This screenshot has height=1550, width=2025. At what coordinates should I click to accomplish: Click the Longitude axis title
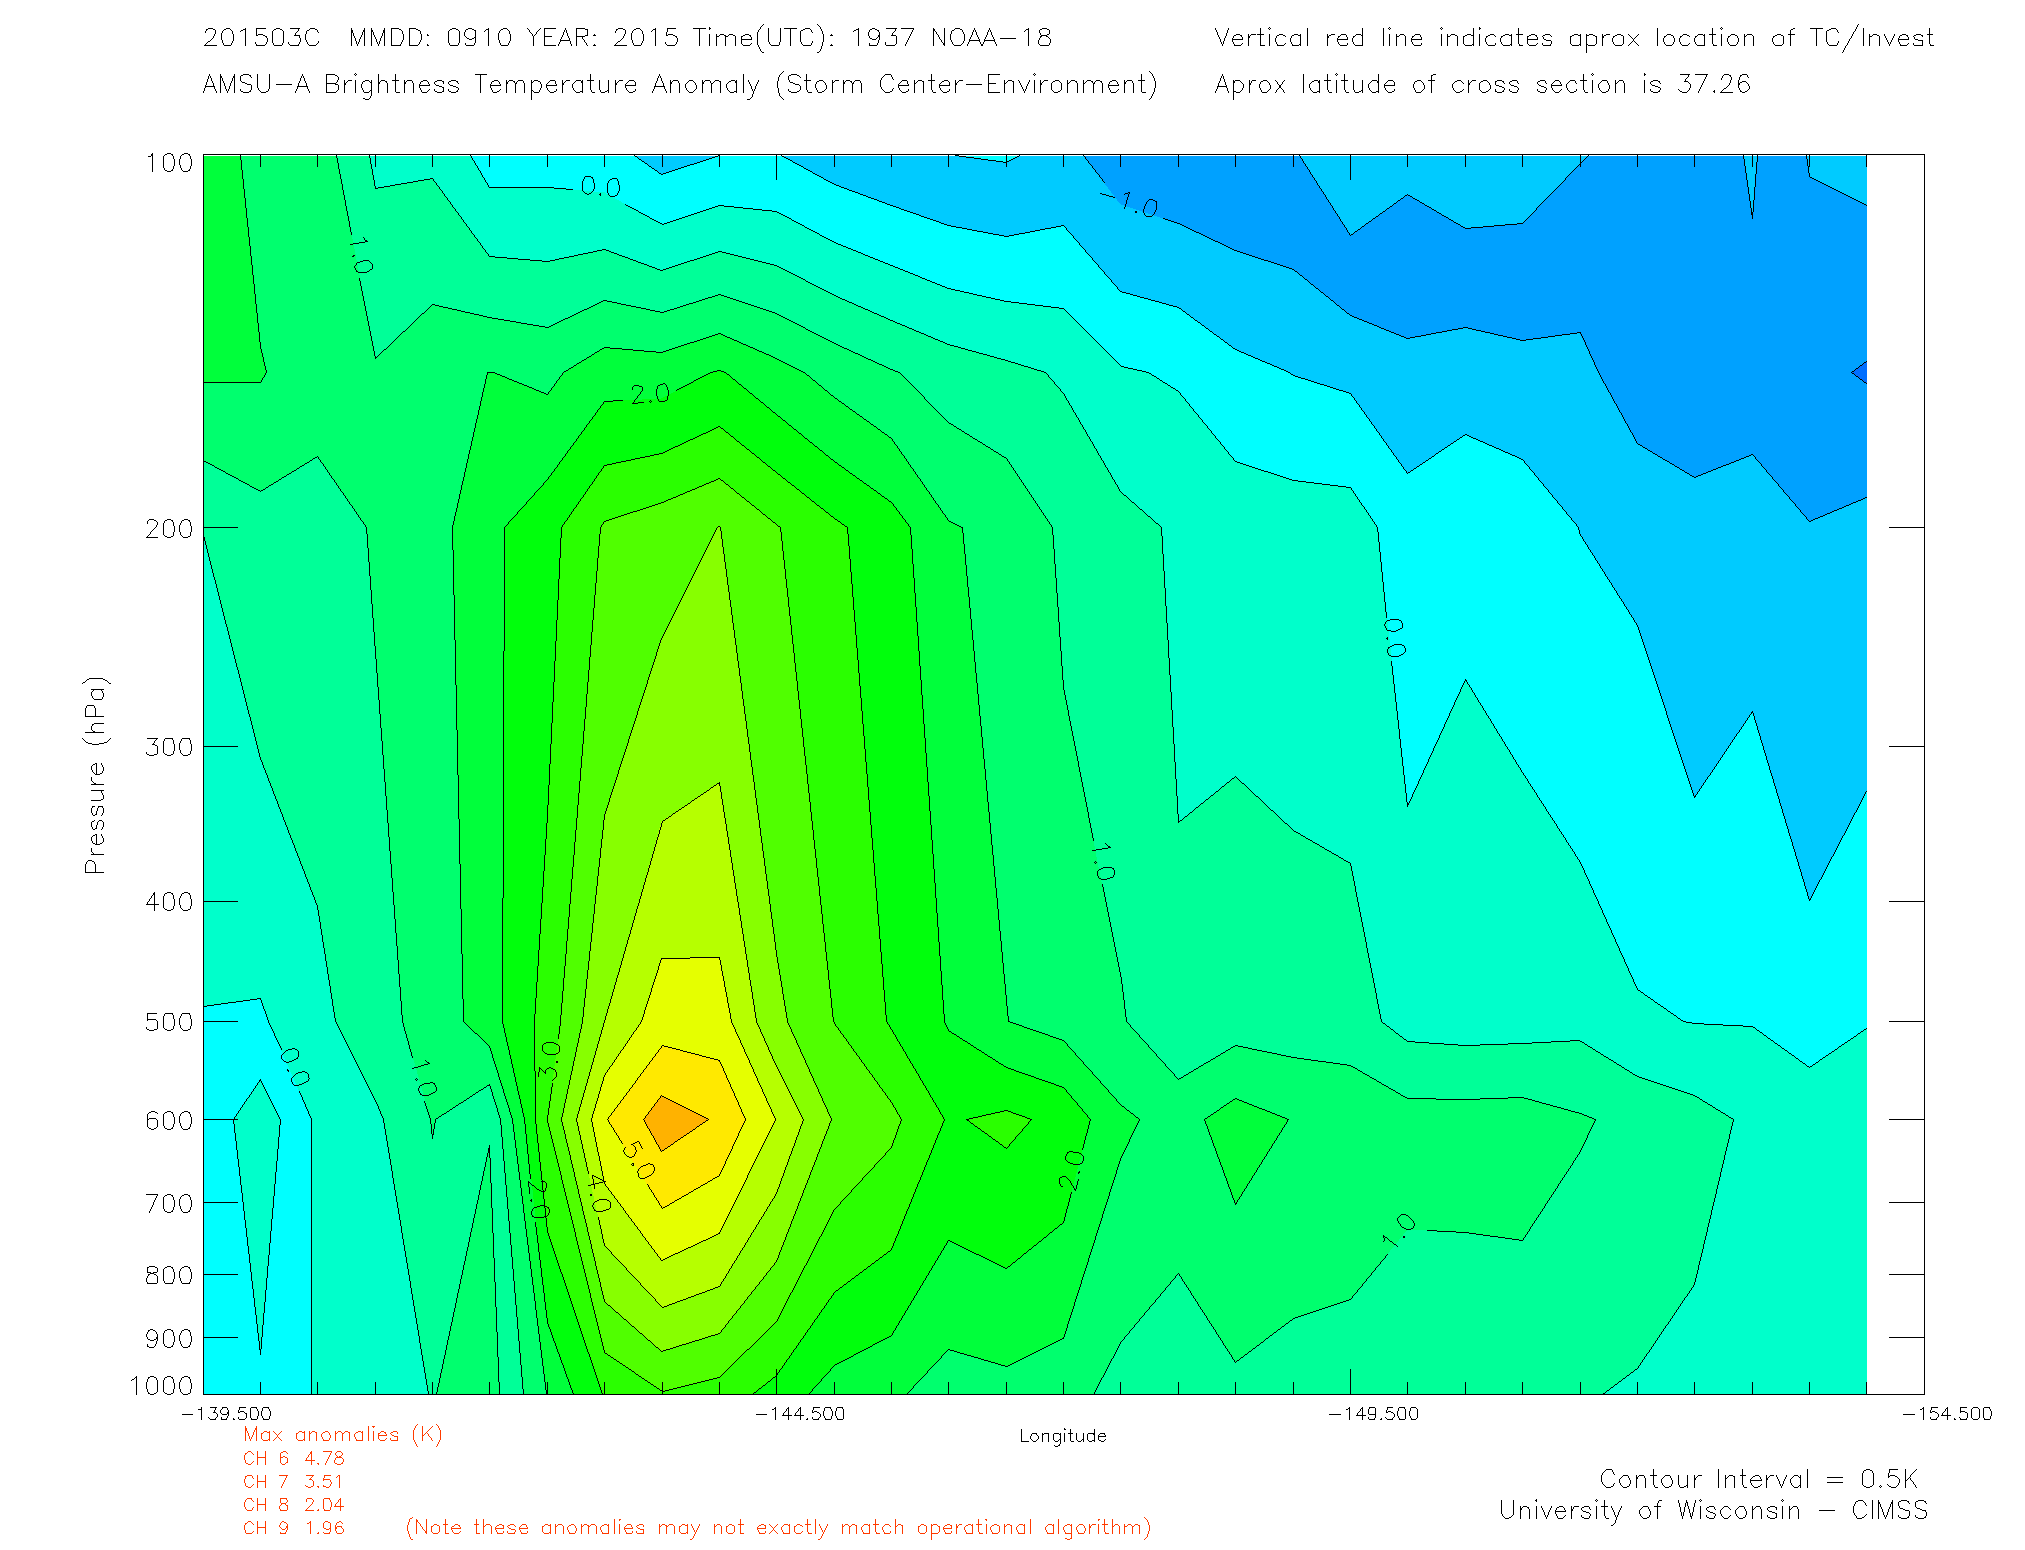pos(1062,1436)
